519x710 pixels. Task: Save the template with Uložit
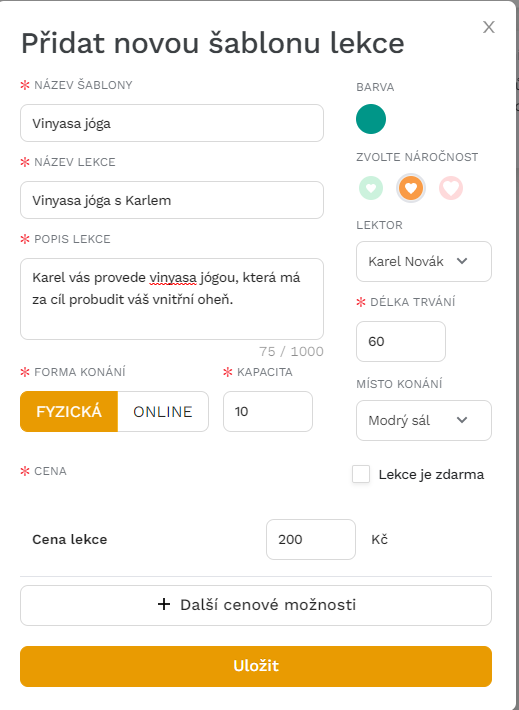tap(256, 666)
